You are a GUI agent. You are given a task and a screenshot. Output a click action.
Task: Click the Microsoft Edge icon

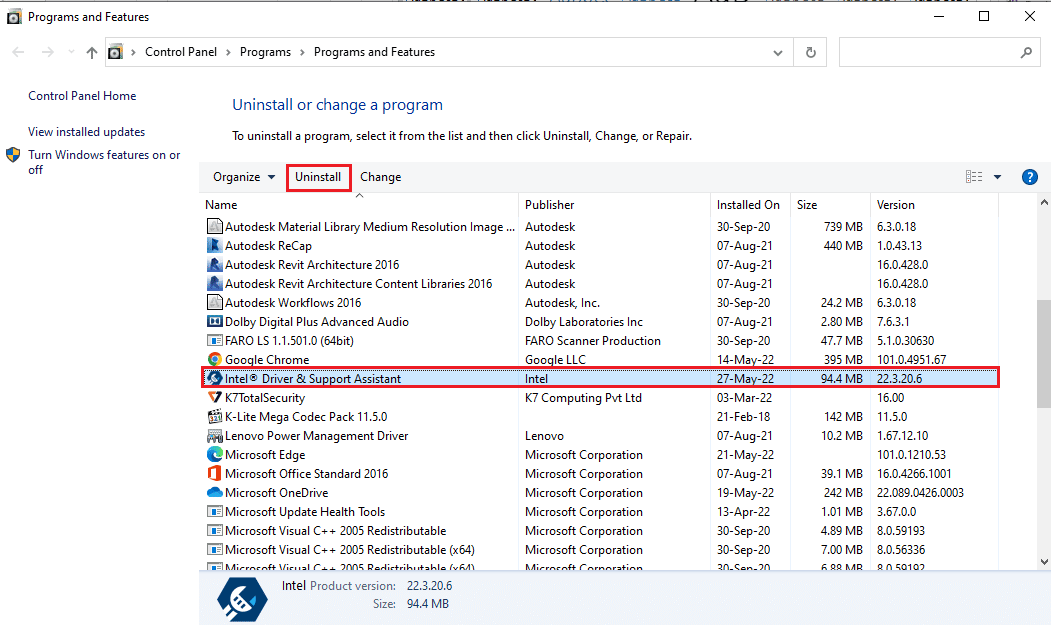coord(214,455)
